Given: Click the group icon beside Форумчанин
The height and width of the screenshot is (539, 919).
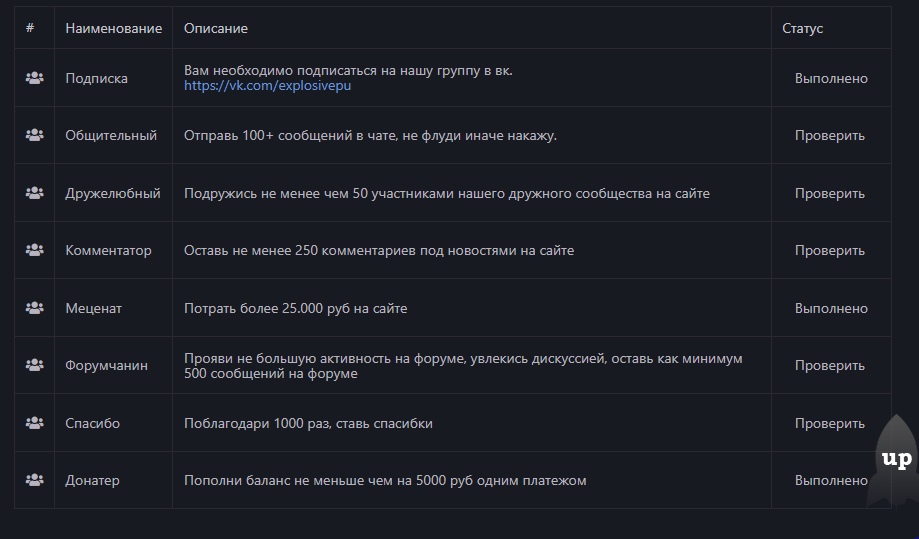Looking at the screenshot, I should pos(35,365).
